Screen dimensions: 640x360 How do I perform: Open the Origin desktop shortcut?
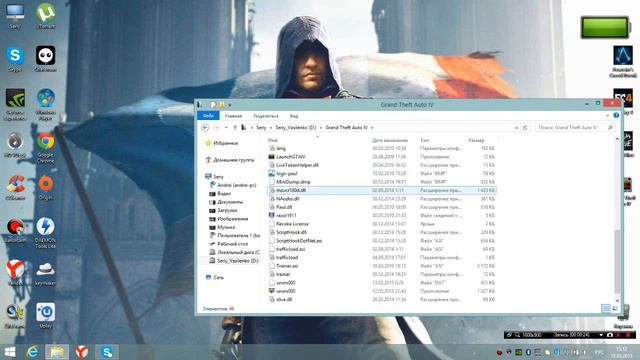point(46,187)
